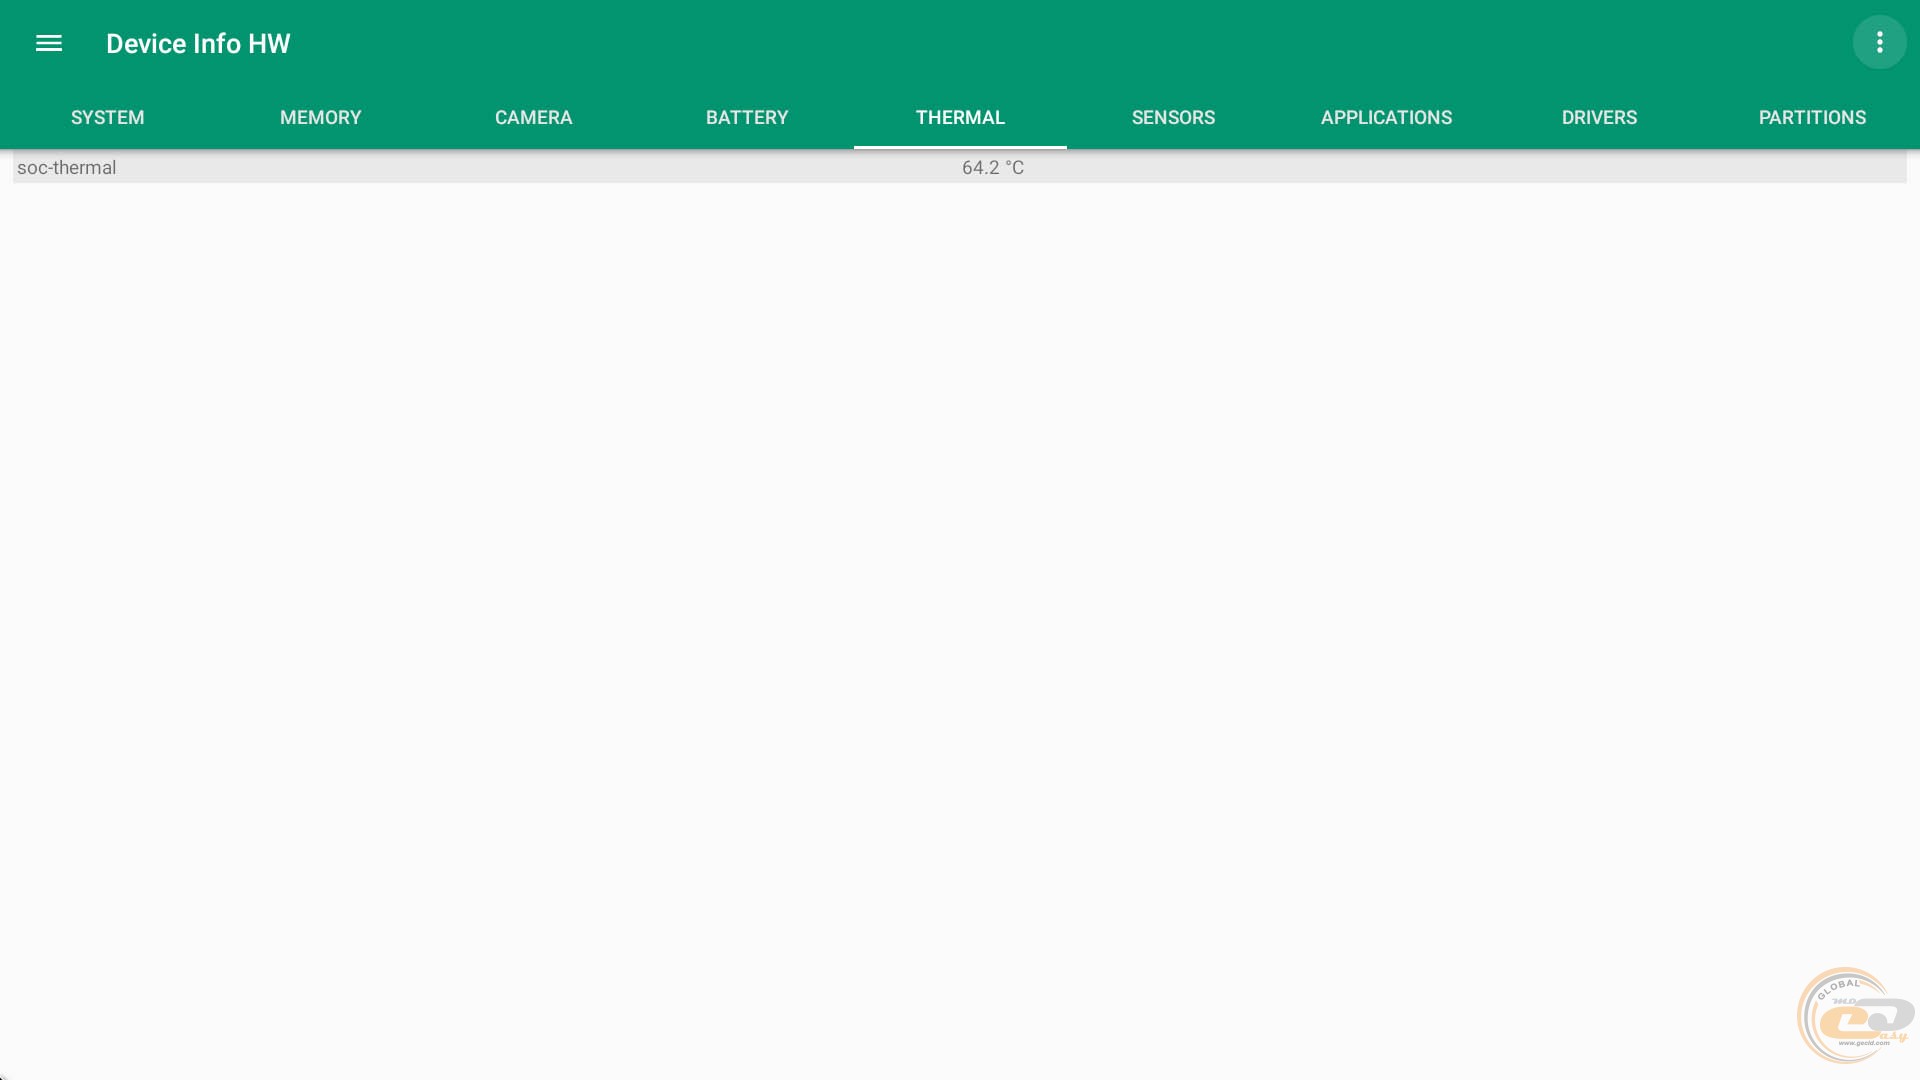Click the www.gecid.com text in the watermark

point(1863,1043)
